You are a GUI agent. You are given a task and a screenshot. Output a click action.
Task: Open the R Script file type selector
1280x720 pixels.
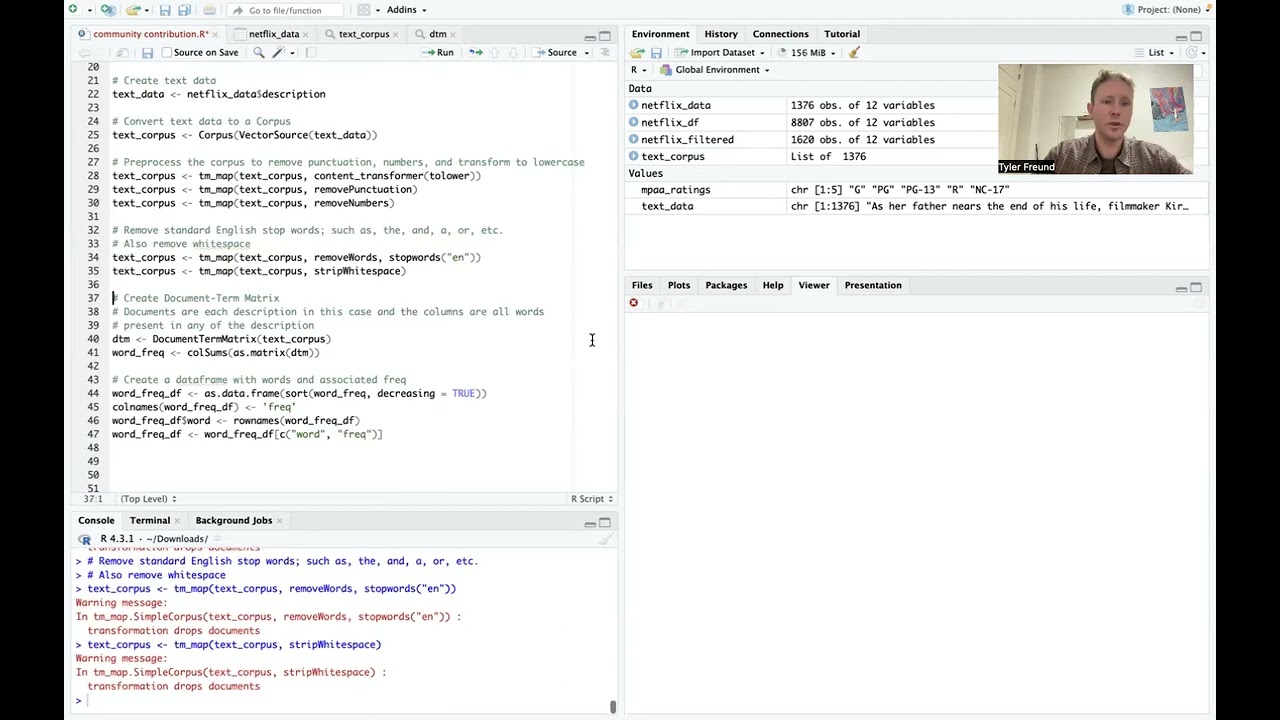click(592, 499)
